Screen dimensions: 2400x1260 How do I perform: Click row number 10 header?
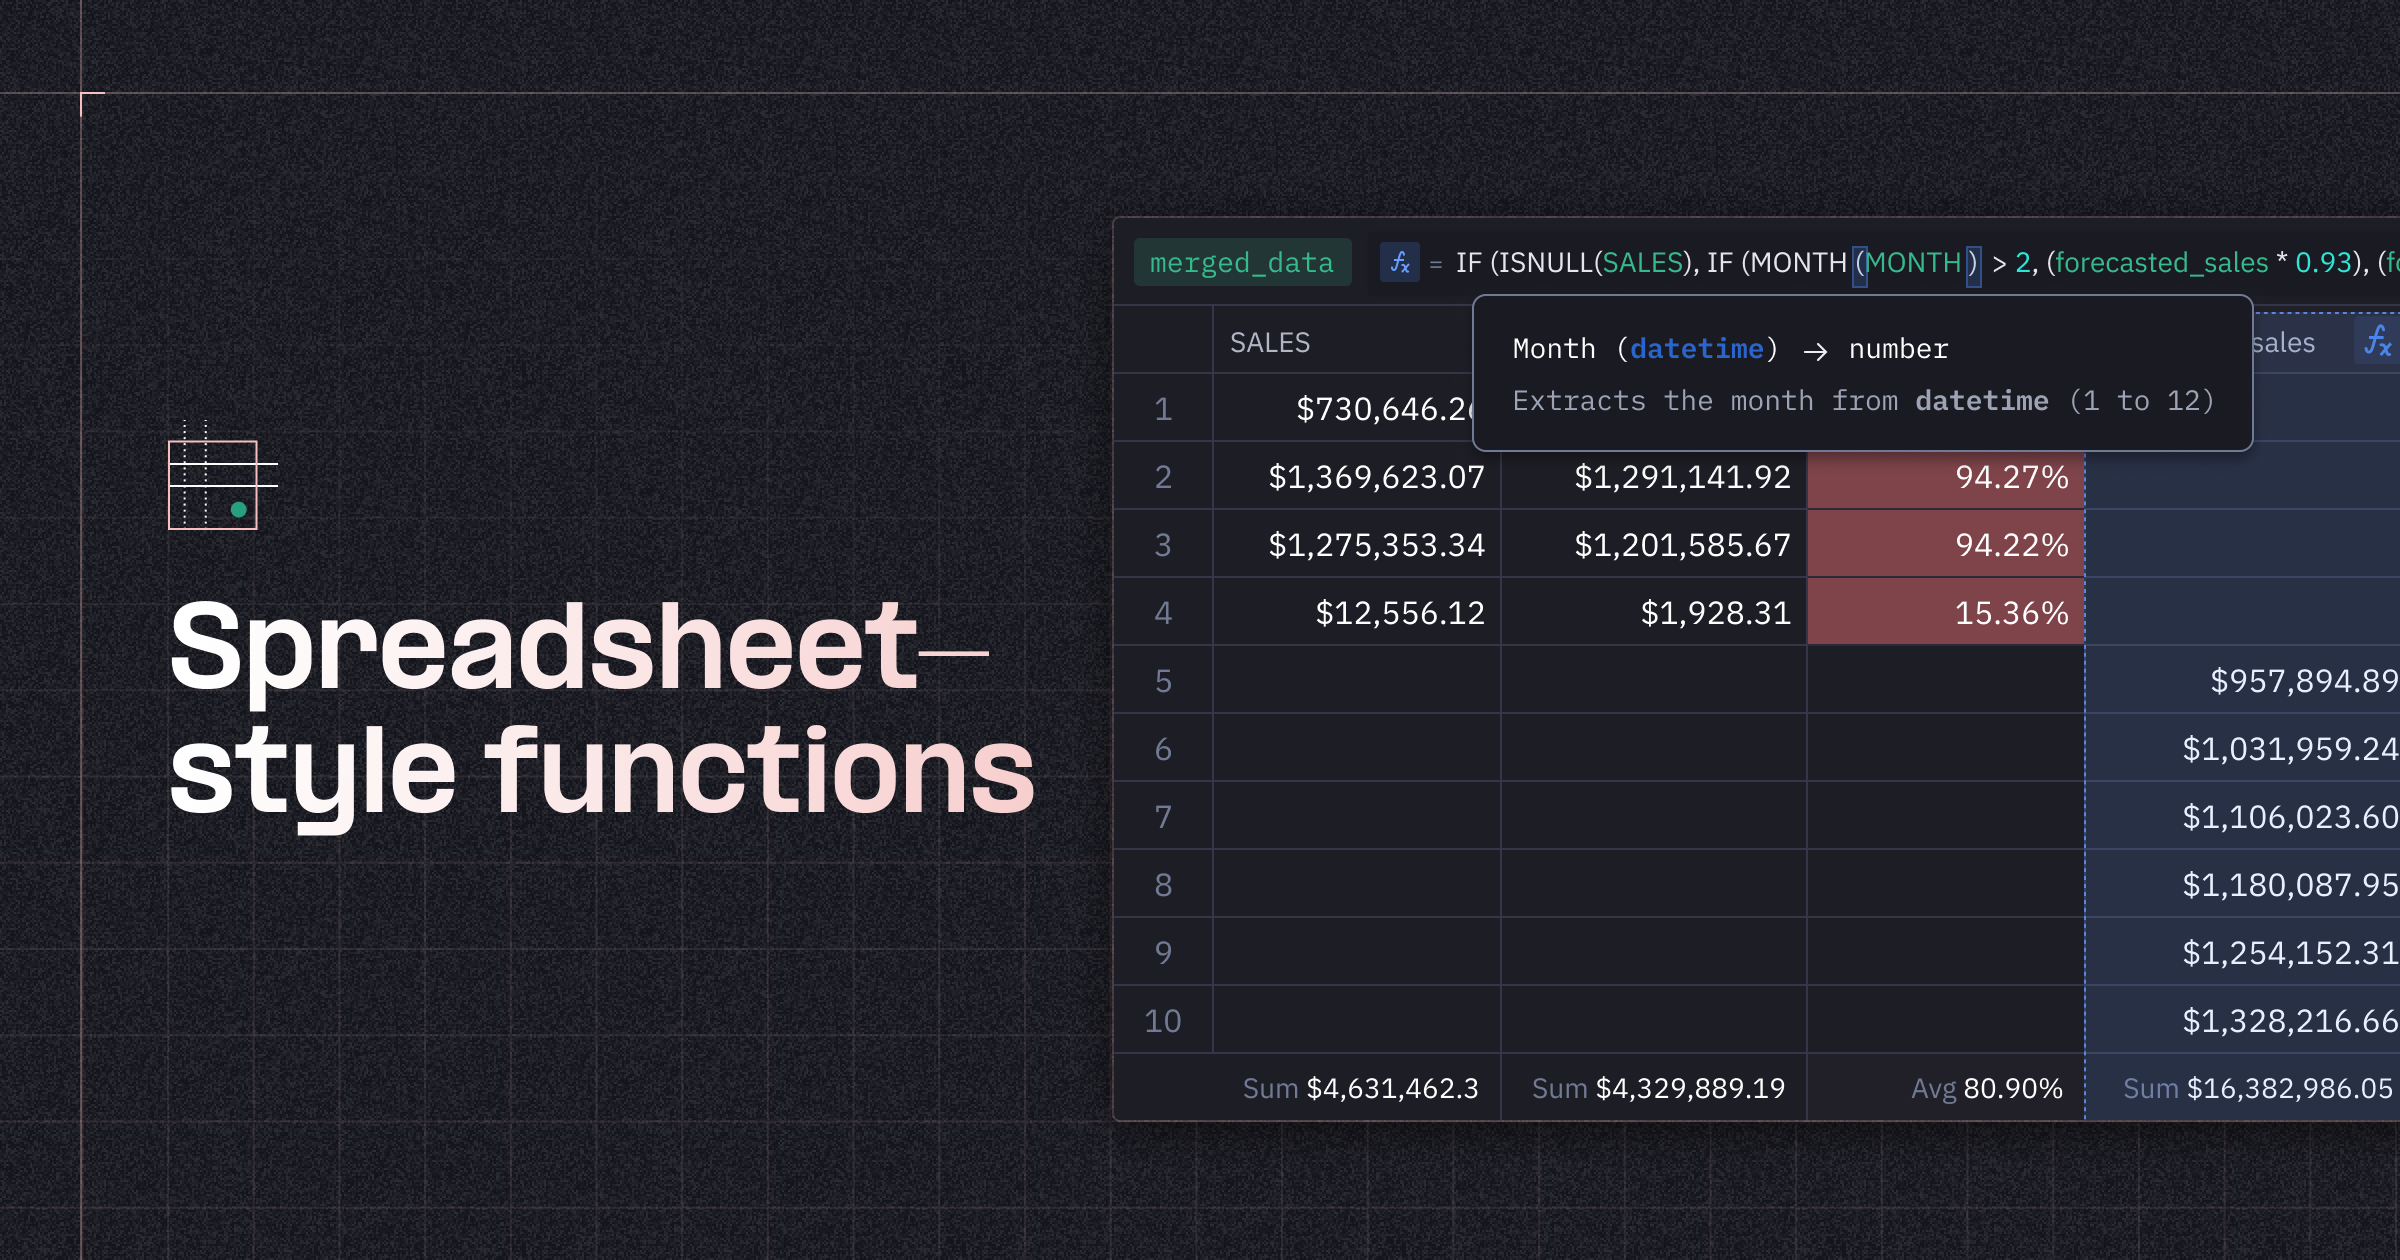pyautogui.click(x=1162, y=1021)
